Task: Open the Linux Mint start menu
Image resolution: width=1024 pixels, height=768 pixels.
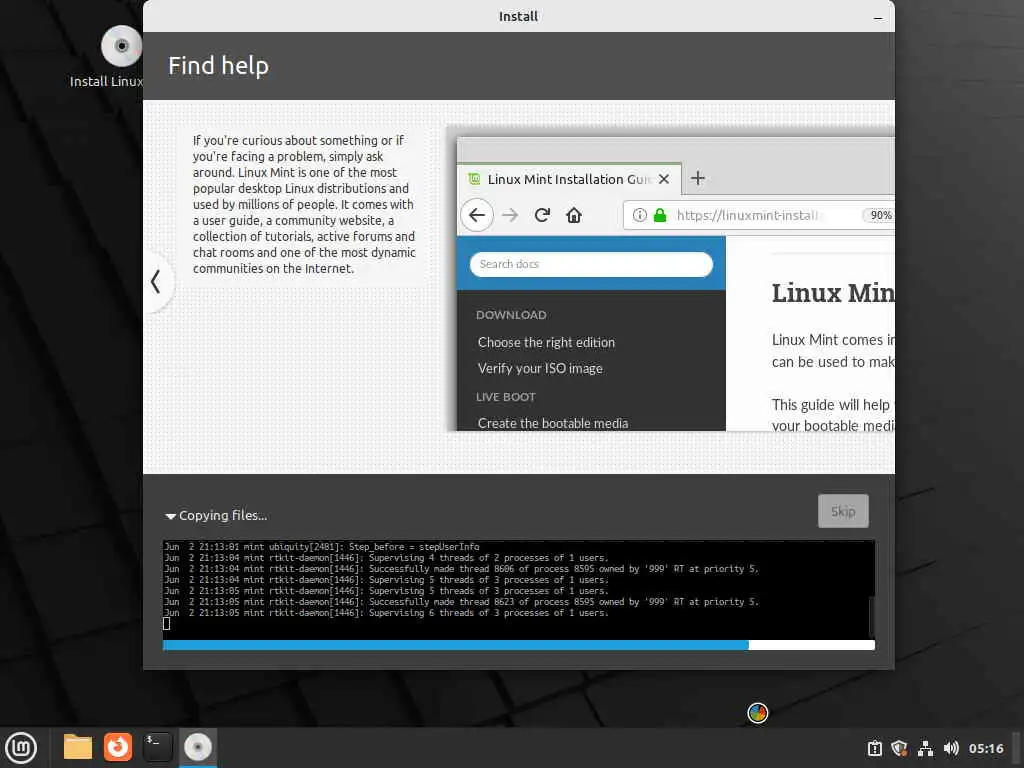Action: [x=21, y=747]
